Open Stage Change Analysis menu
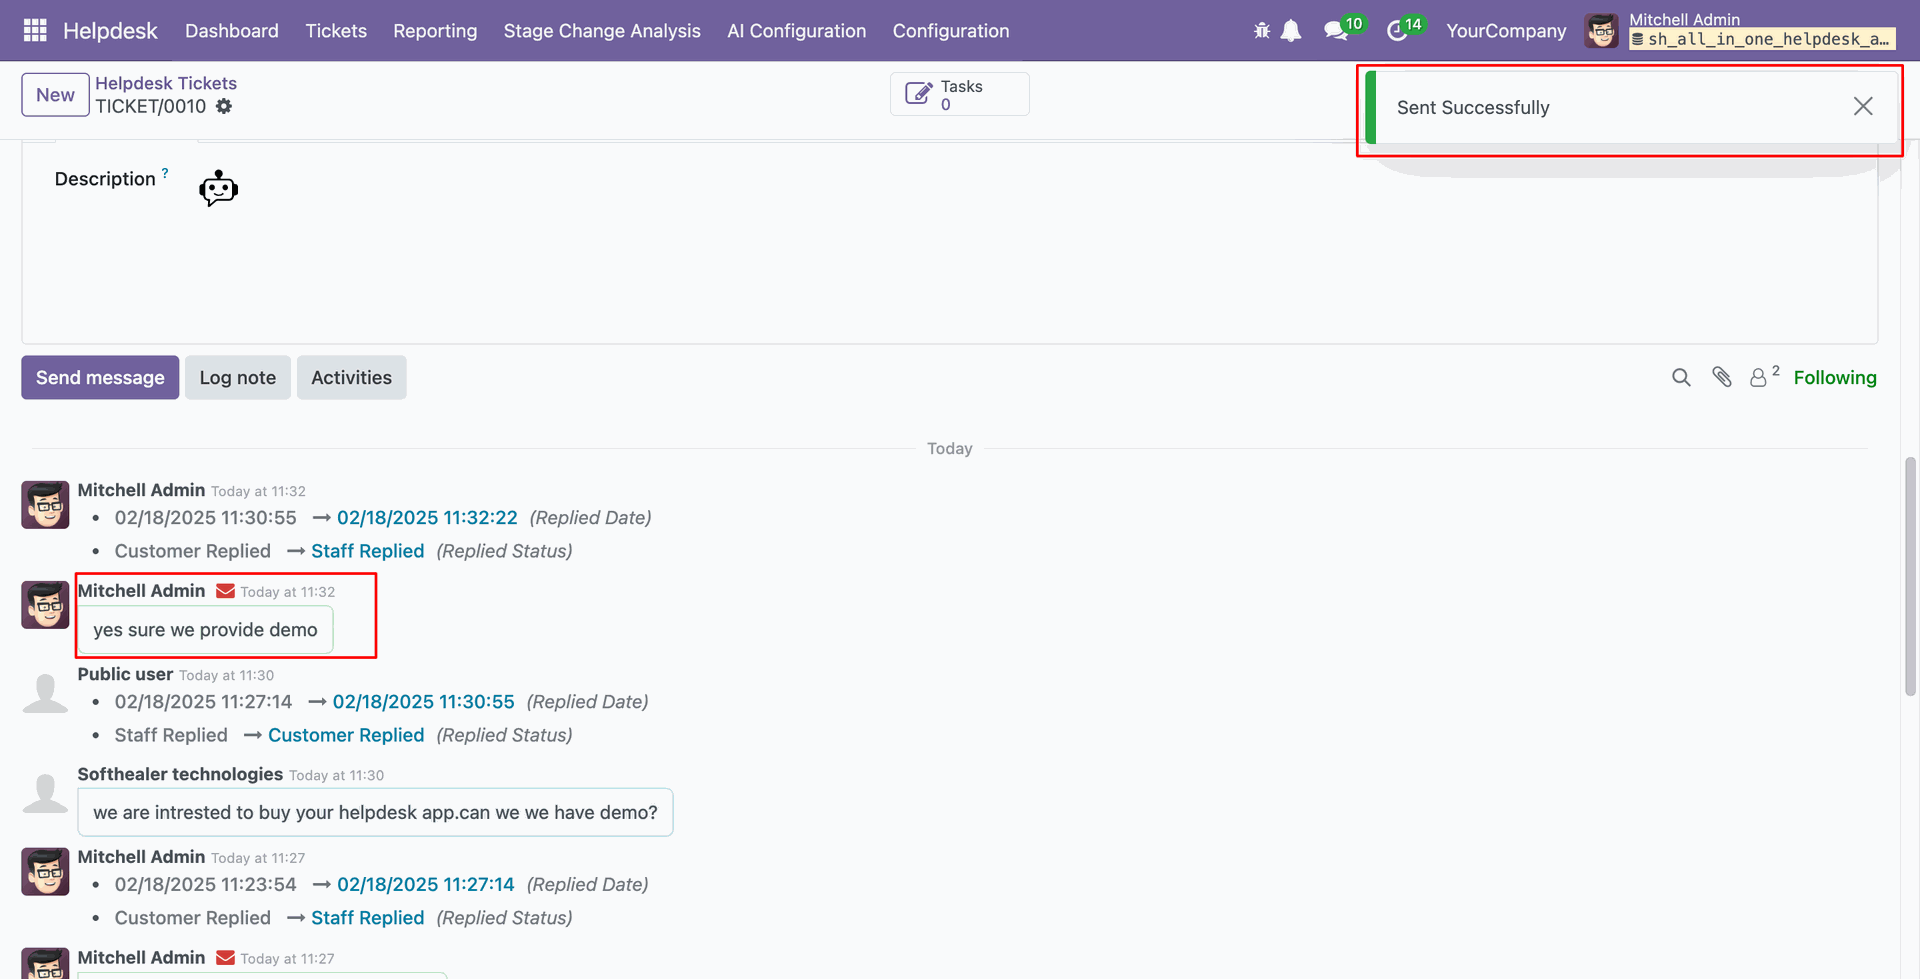This screenshot has width=1920, height=979. click(602, 31)
